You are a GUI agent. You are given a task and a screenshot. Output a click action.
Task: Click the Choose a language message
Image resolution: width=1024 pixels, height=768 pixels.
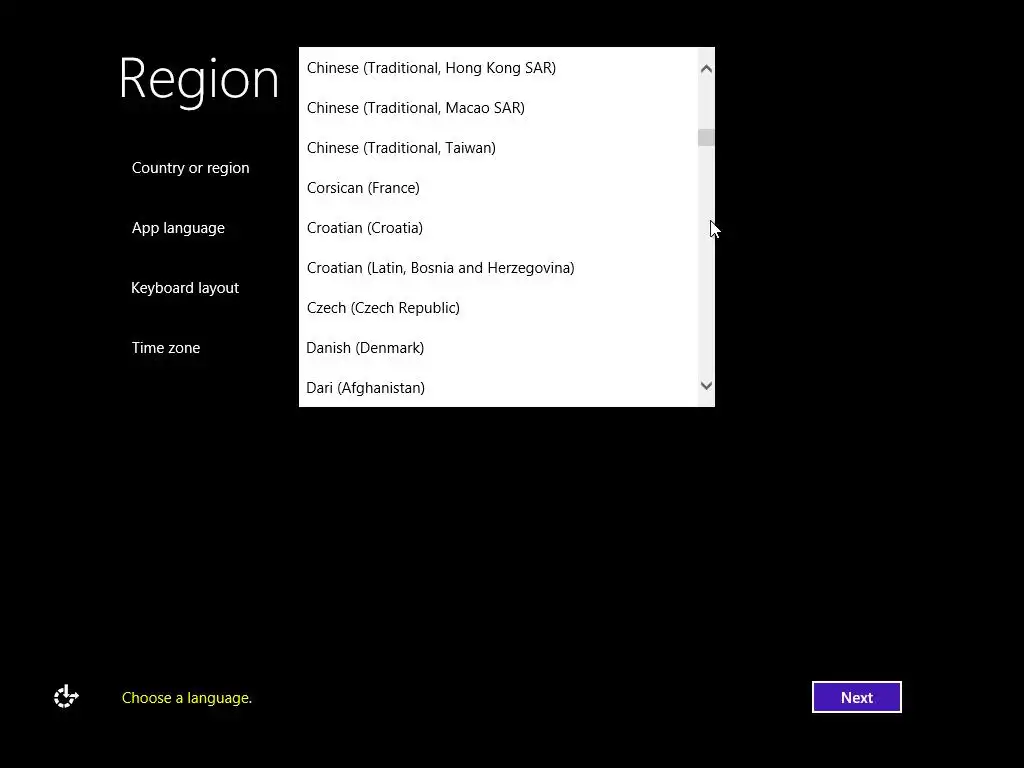(x=187, y=698)
